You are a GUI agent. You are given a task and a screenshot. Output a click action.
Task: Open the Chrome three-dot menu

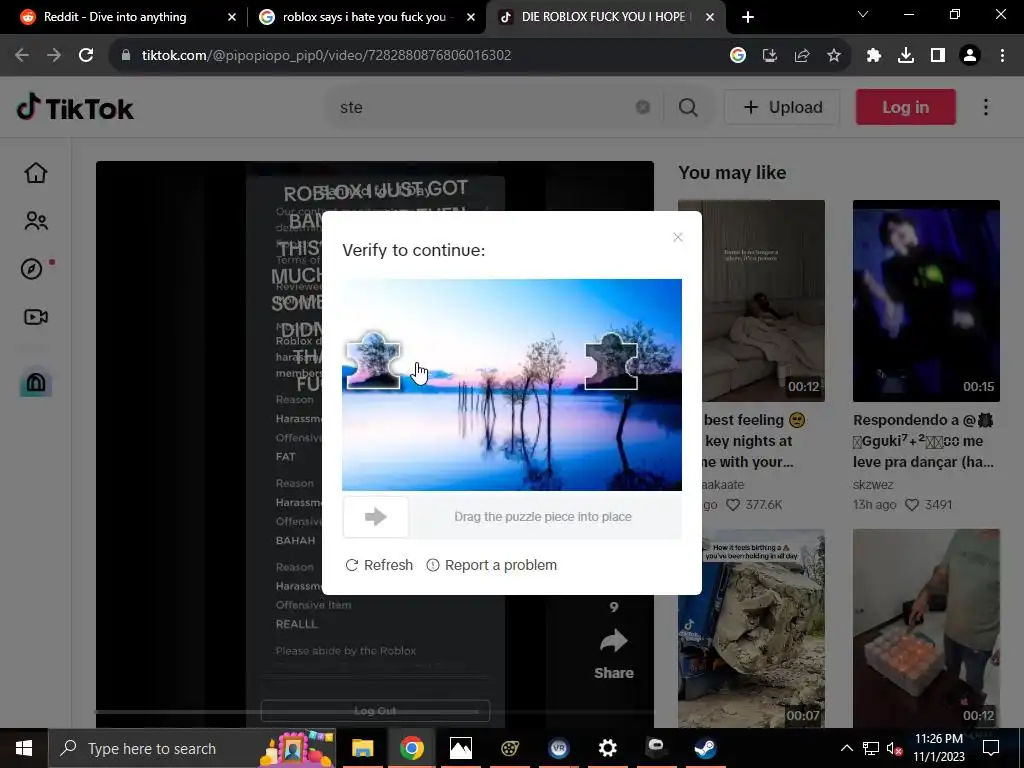(1002, 56)
